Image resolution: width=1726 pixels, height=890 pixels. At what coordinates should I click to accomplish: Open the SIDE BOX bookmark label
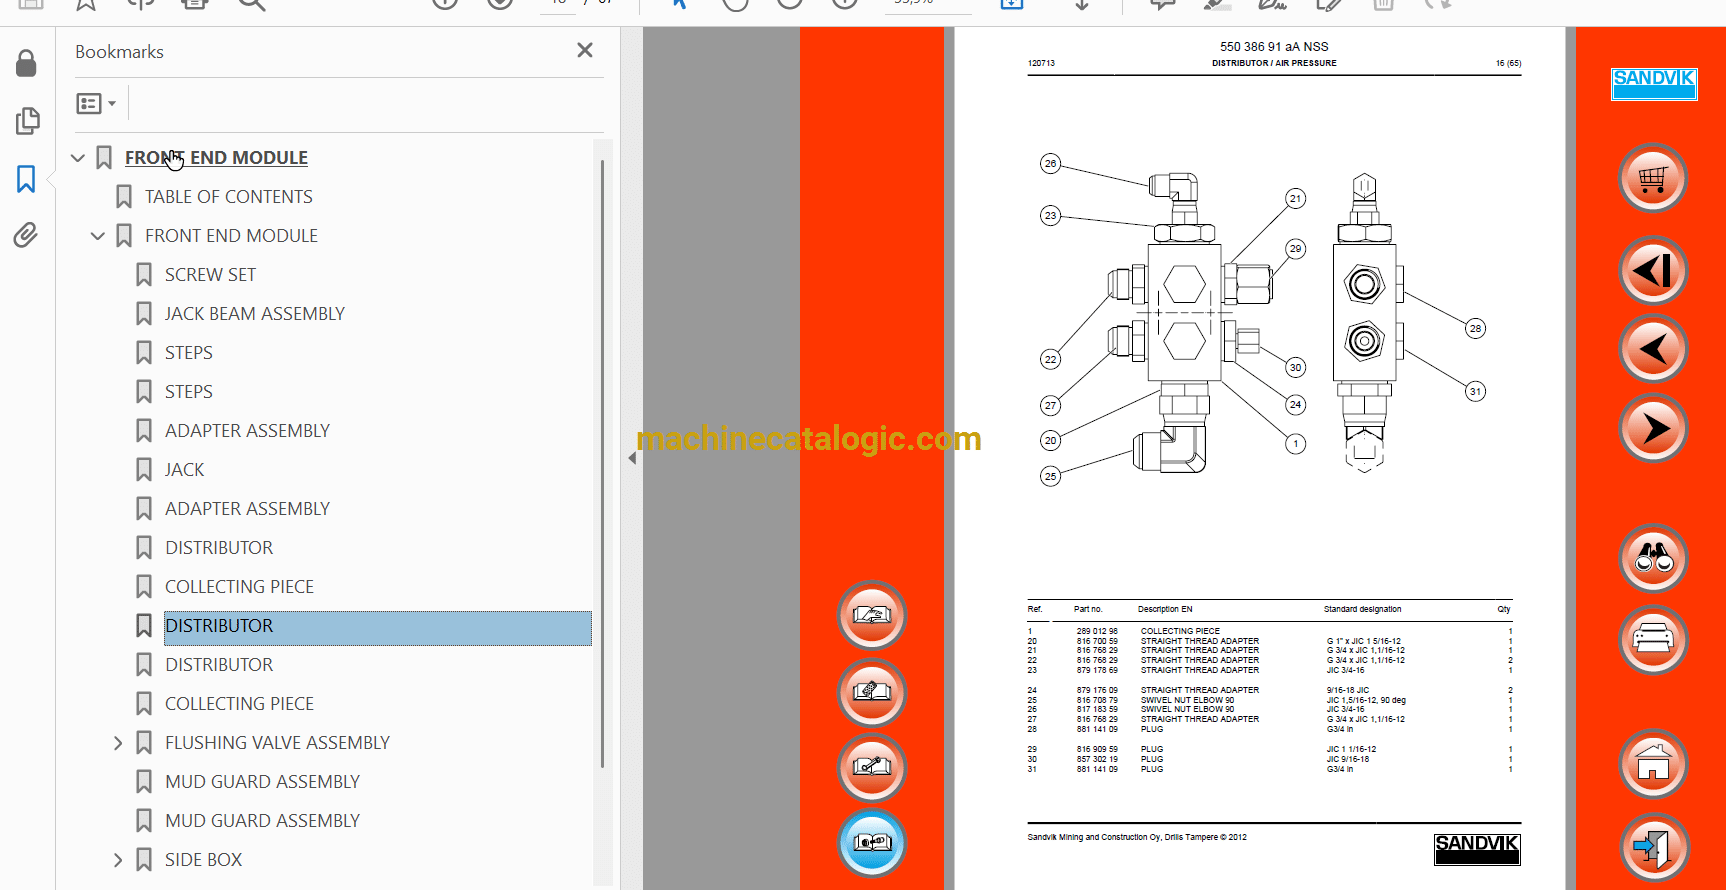coord(204,860)
